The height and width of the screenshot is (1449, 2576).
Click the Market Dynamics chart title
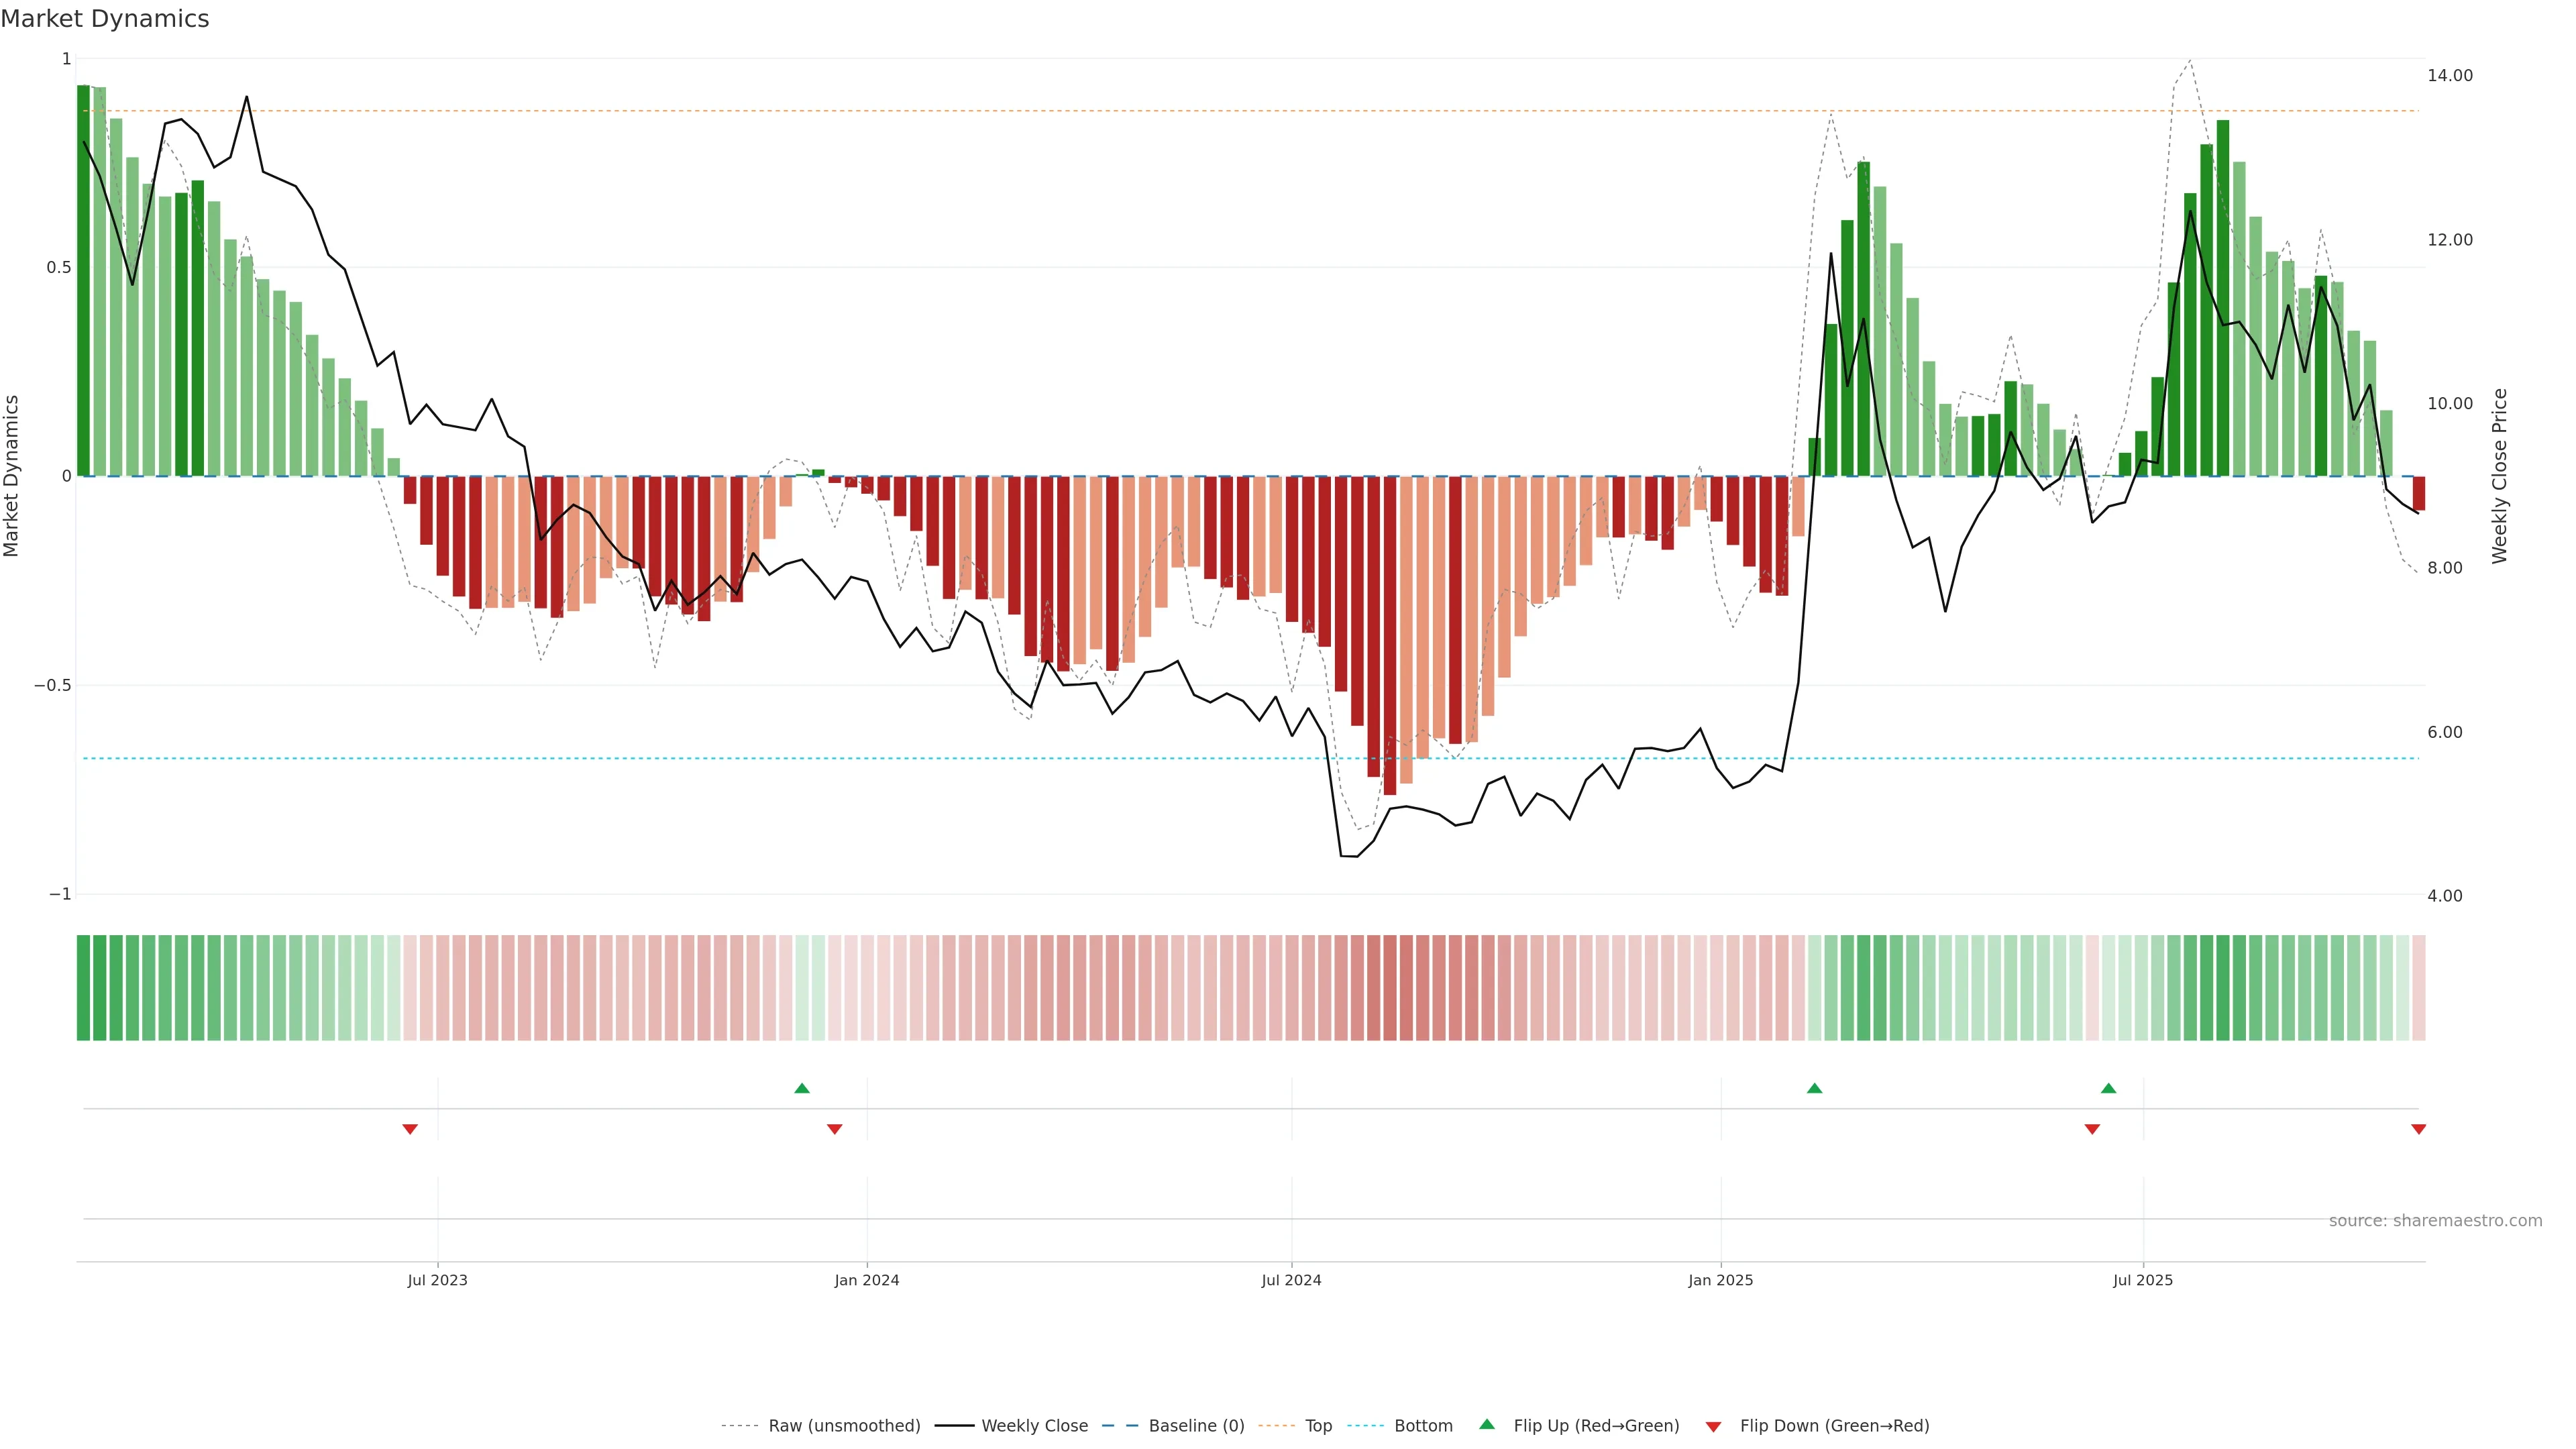coord(105,19)
